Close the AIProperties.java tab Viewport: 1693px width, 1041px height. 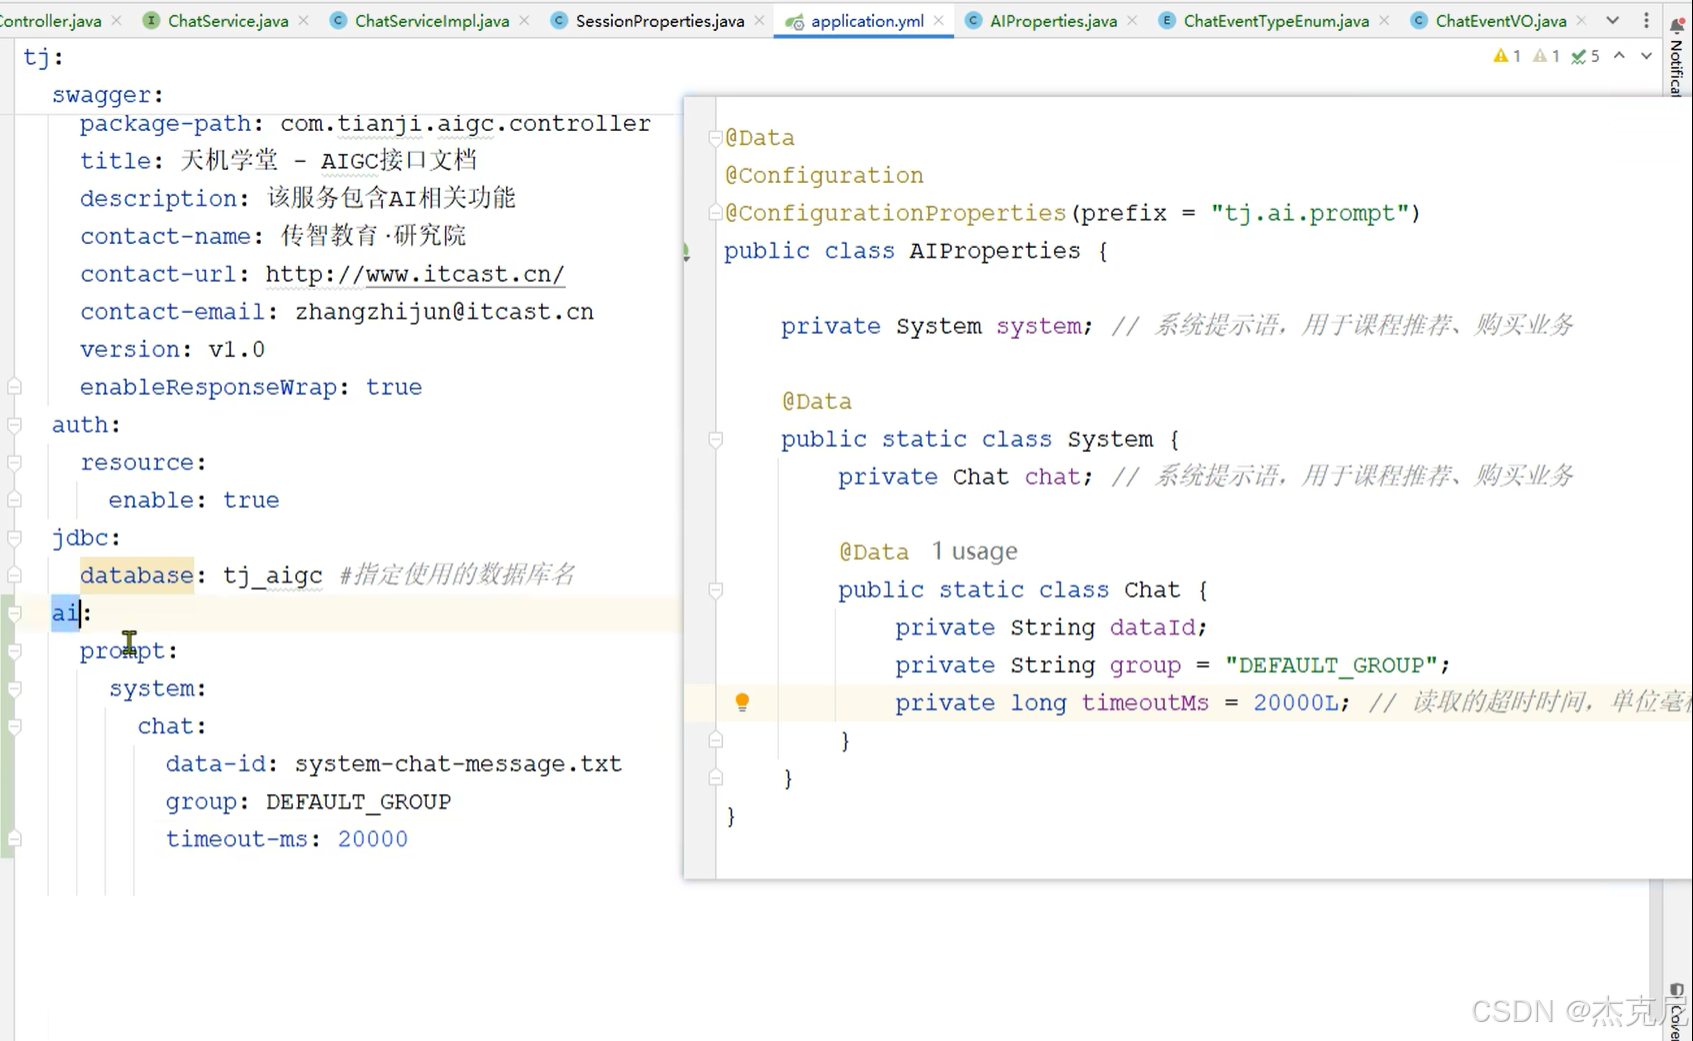pyautogui.click(x=1131, y=20)
